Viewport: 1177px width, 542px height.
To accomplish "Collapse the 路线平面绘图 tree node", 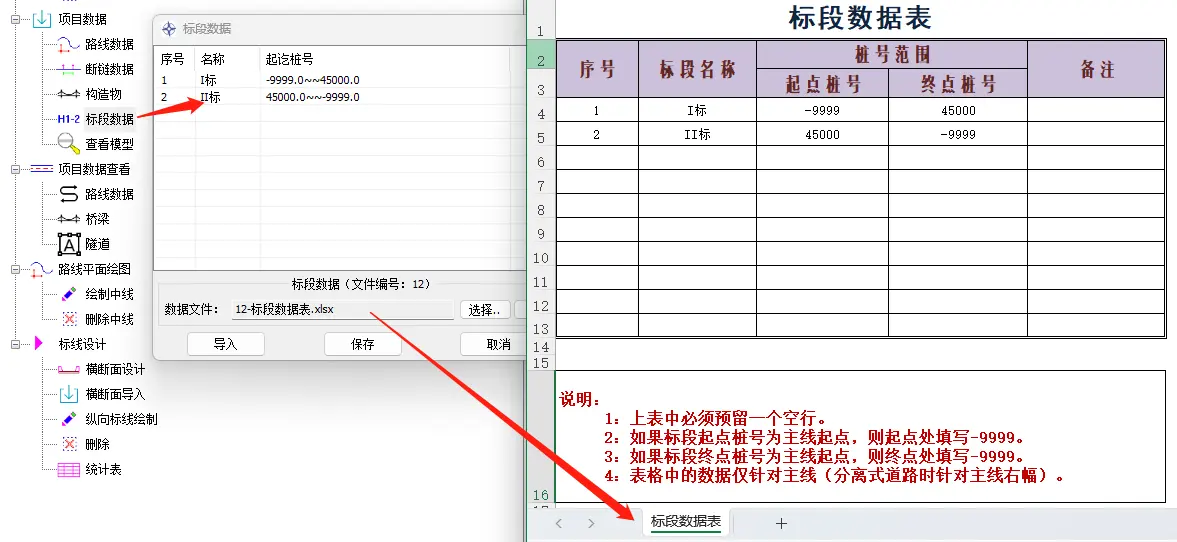I will 17,269.
